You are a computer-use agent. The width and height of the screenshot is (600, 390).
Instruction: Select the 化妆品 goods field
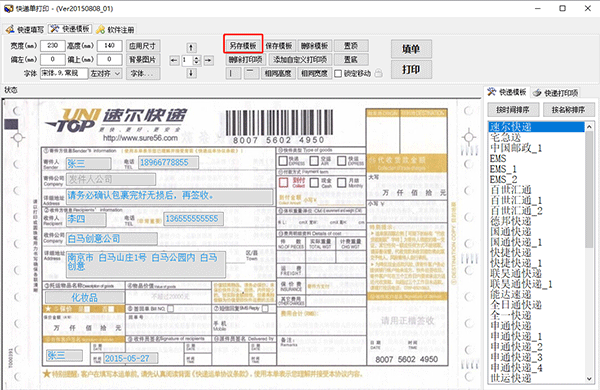(85, 297)
